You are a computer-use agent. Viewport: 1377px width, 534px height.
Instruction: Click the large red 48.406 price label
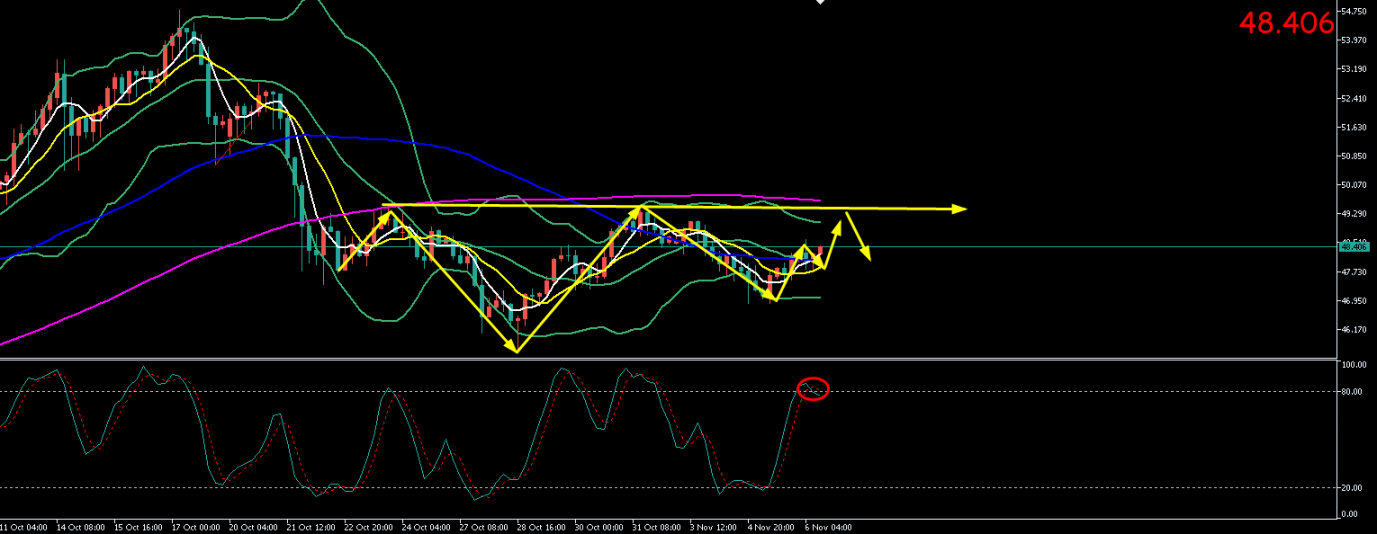(1286, 23)
